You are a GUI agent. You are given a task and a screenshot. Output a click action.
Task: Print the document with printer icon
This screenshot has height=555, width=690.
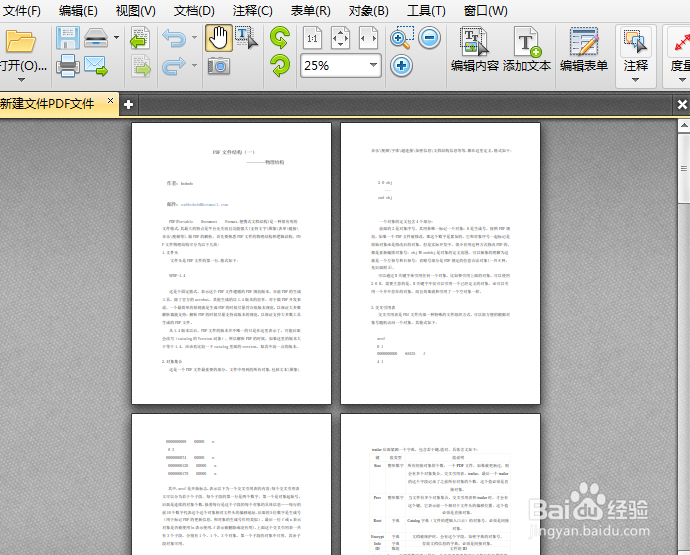(x=68, y=66)
